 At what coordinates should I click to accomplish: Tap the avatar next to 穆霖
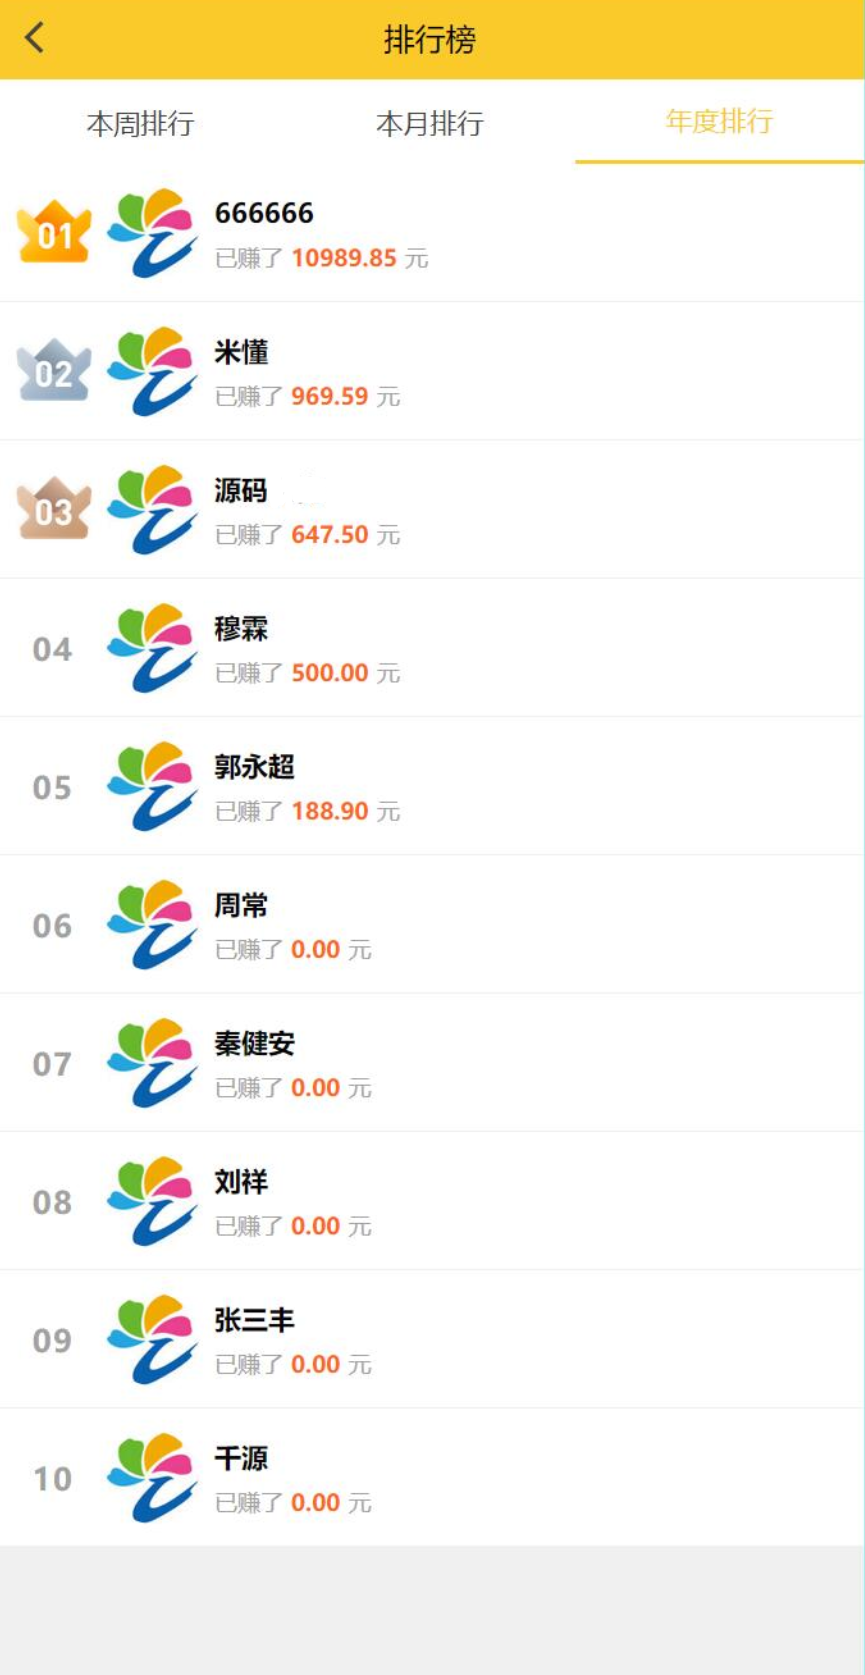pos(152,647)
